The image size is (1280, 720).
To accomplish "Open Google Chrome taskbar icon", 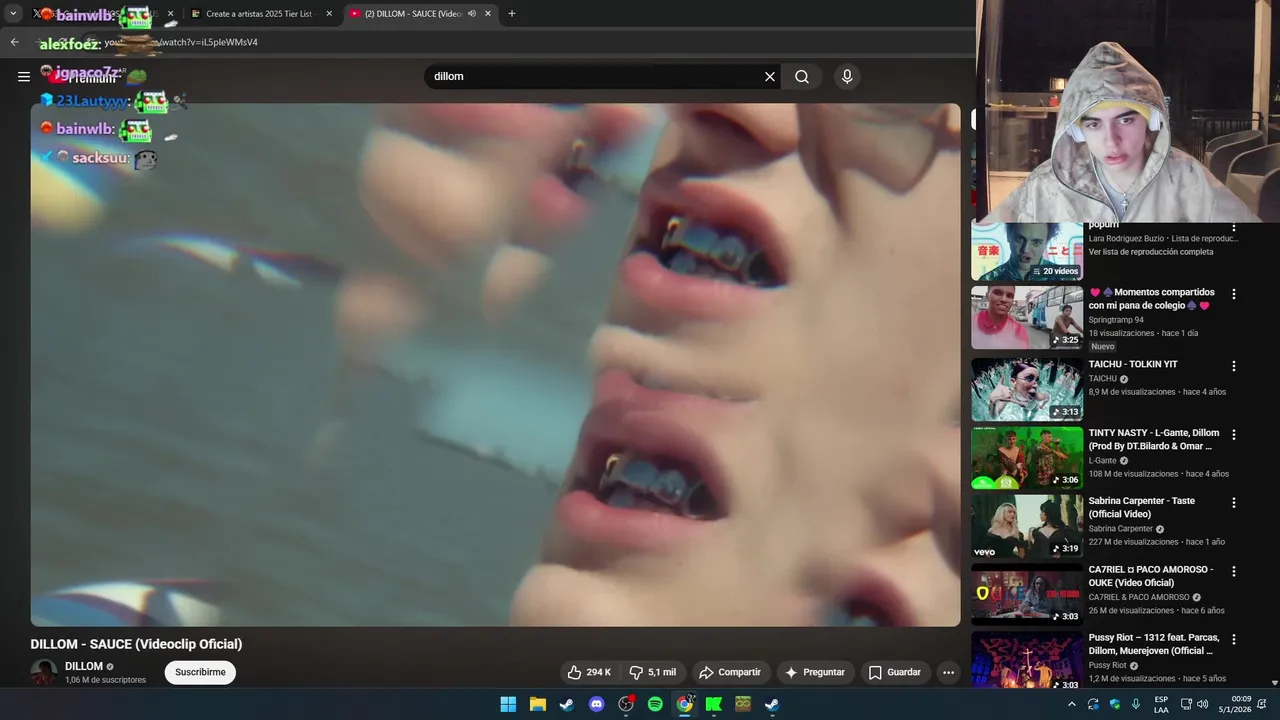I will [685, 704].
